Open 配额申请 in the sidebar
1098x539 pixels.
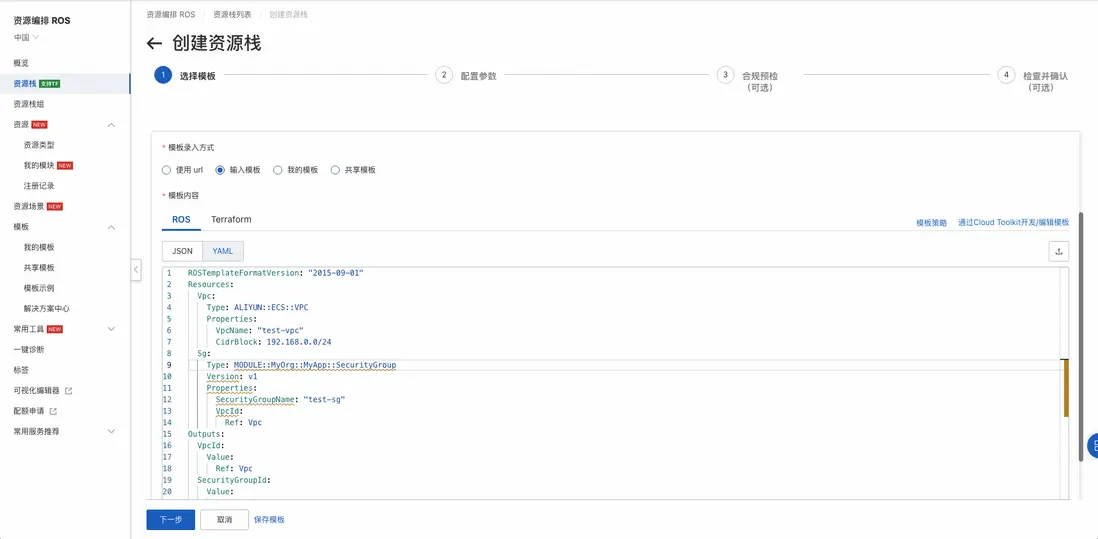pos(29,411)
